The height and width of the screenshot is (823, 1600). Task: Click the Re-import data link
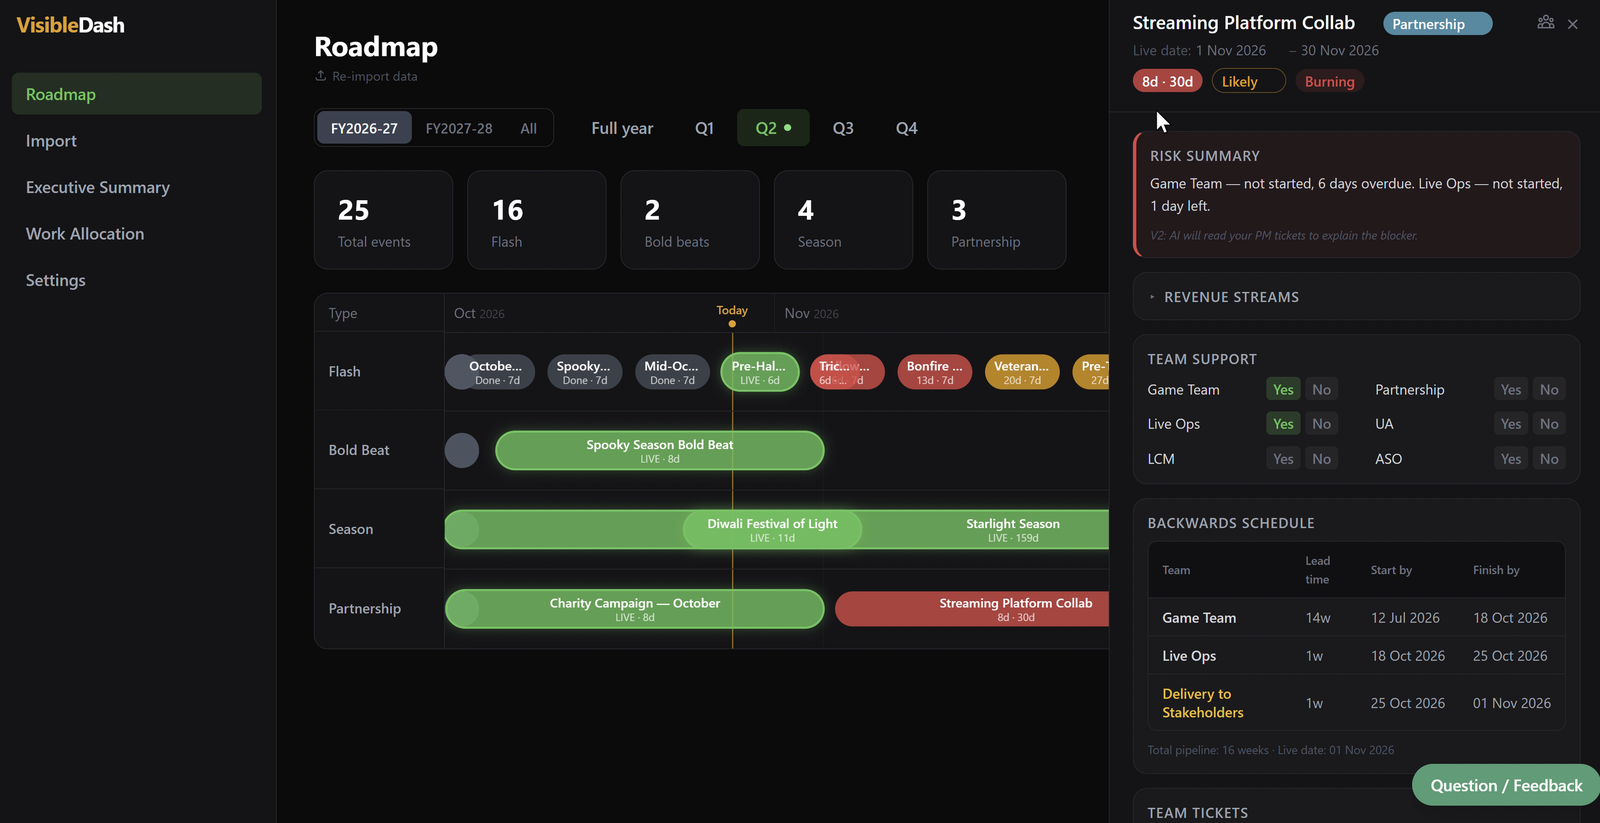click(x=366, y=76)
